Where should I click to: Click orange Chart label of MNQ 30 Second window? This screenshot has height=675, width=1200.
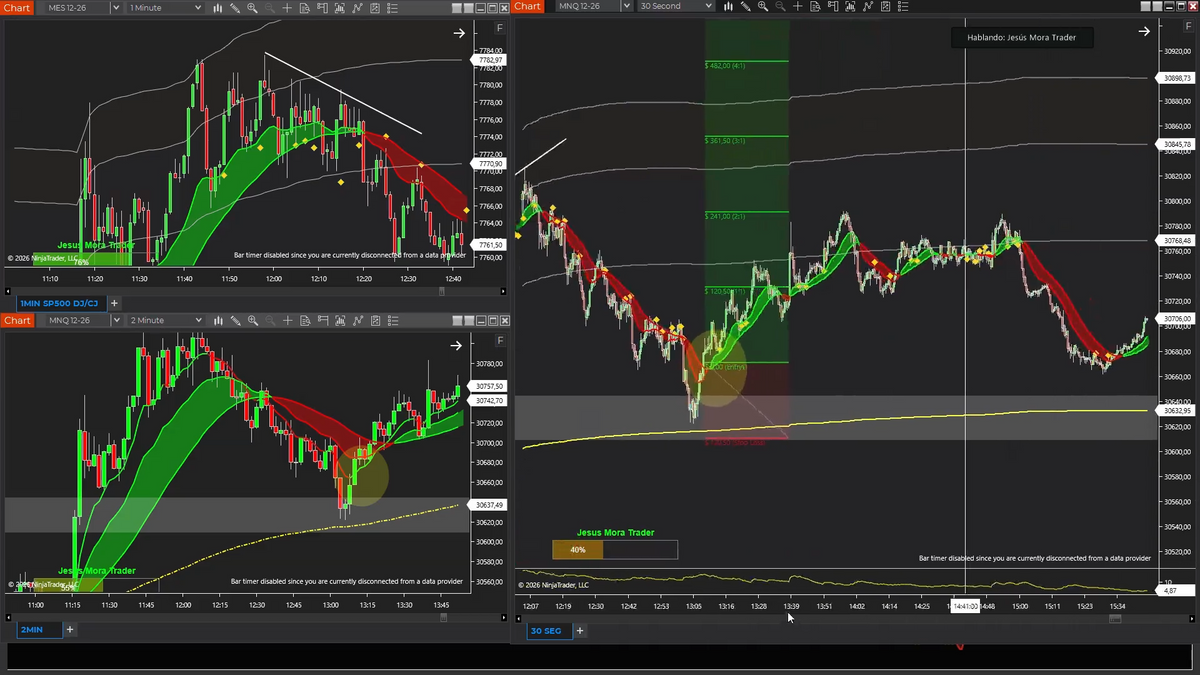(528, 6)
